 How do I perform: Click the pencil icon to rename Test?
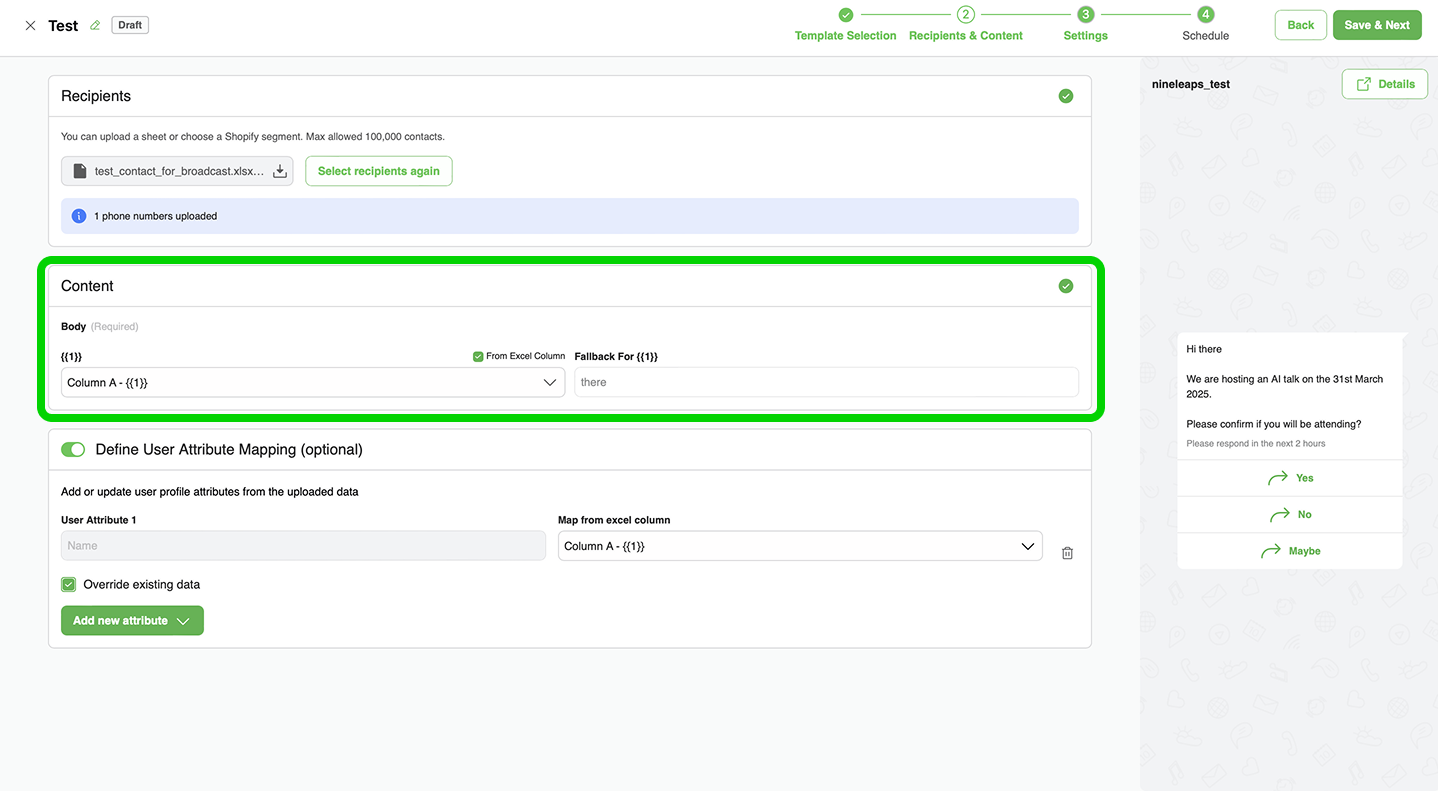coord(95,26)
